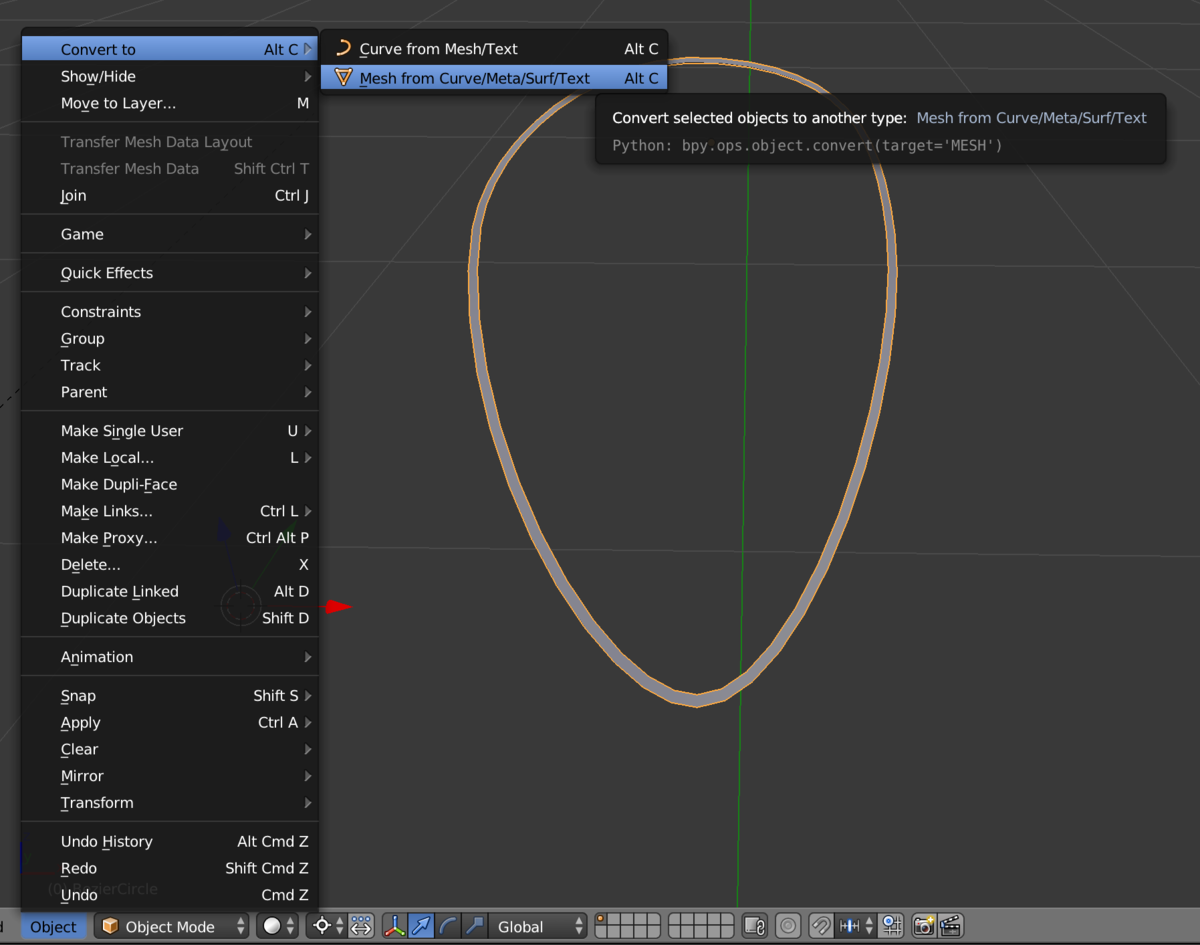1200x945 pixels.
Task: Open the Mirror submenu
Action: click(170, 776)
